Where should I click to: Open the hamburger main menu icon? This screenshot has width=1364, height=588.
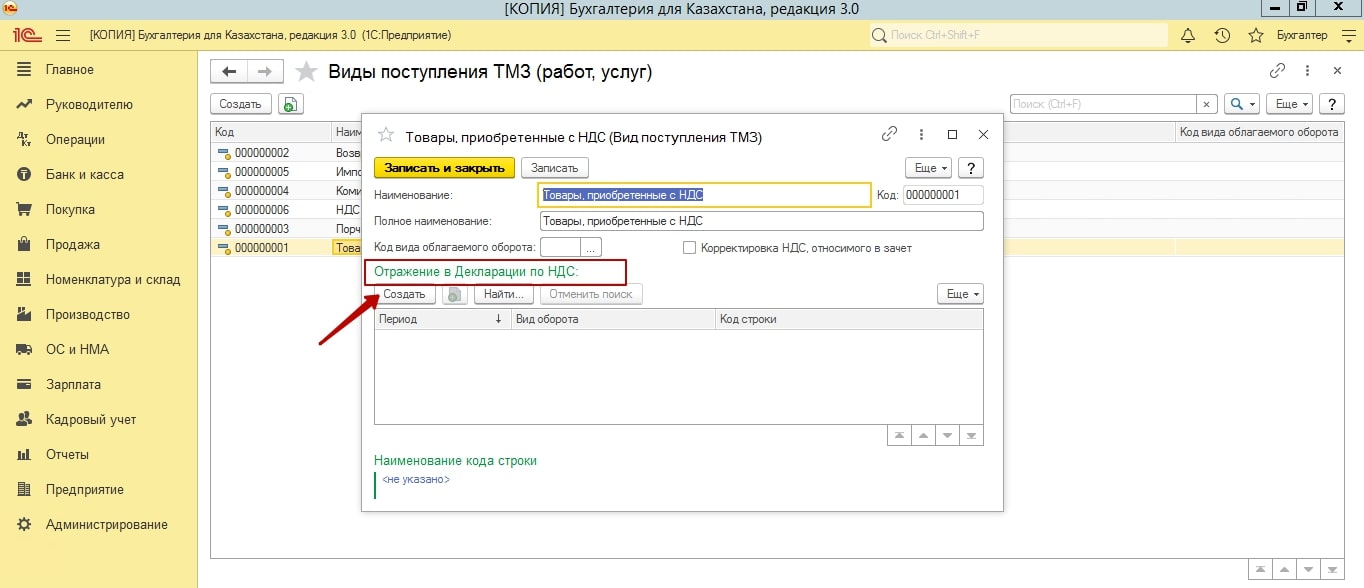click(63, 35)
